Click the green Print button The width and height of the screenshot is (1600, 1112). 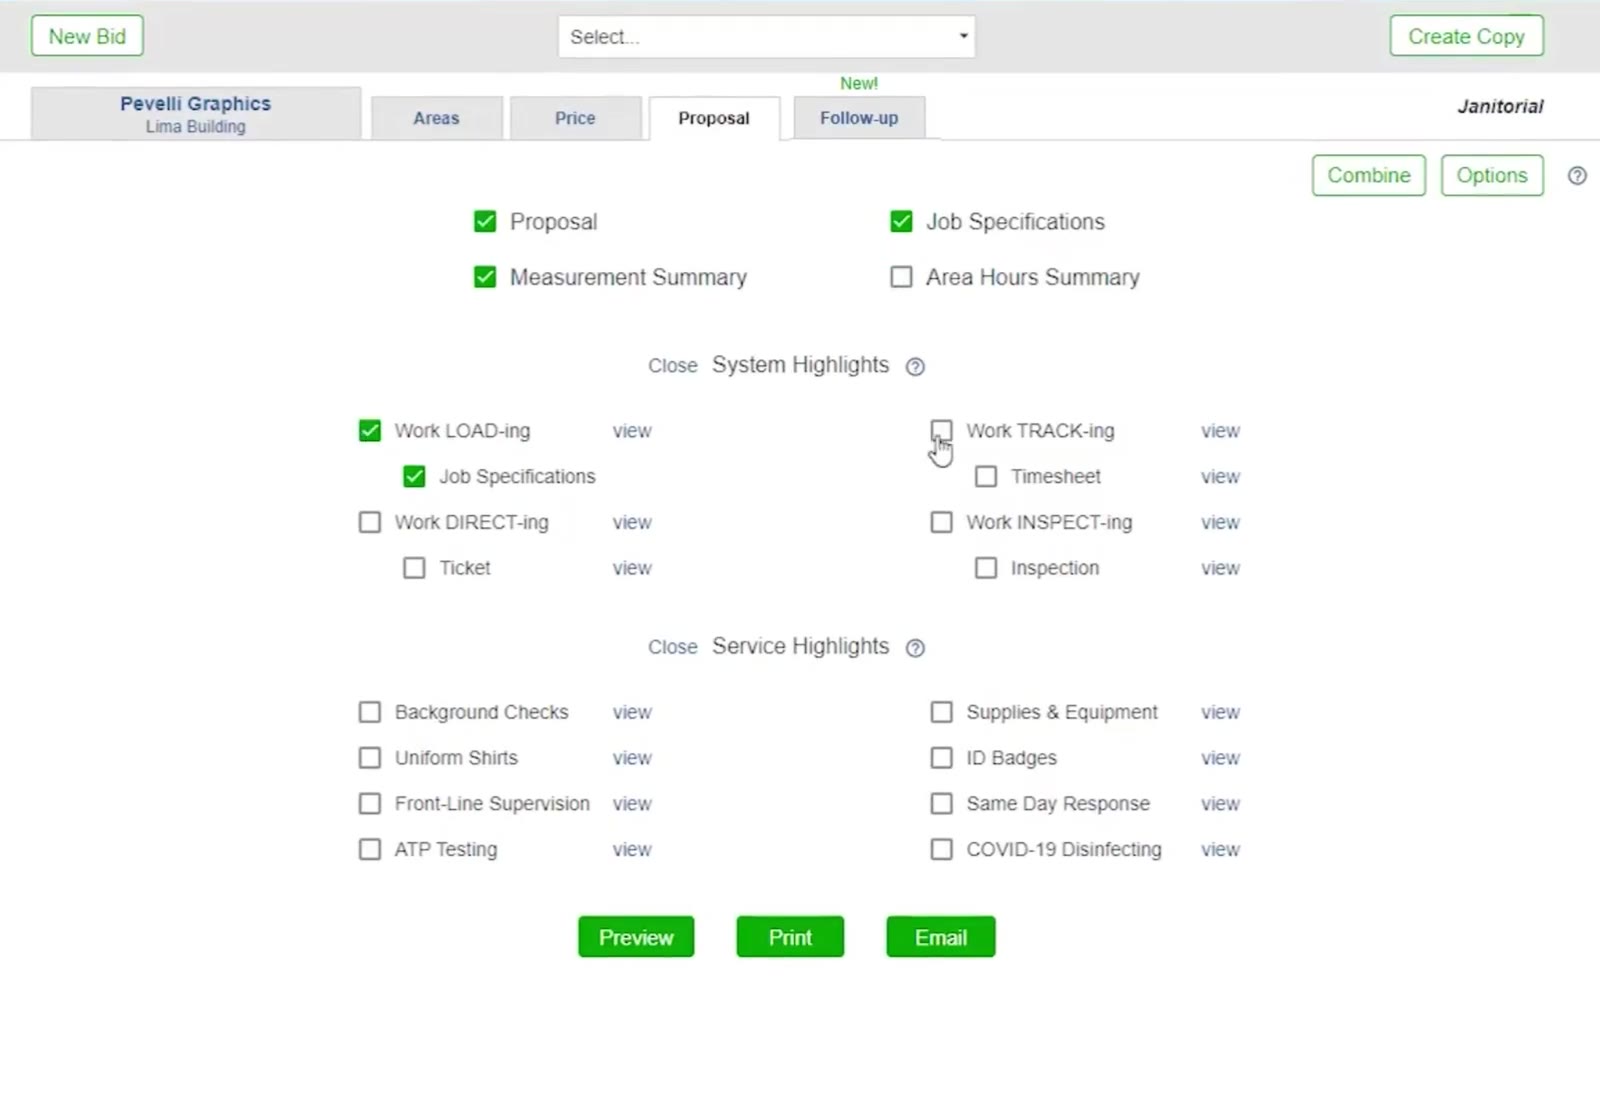(x=790, y=937)
